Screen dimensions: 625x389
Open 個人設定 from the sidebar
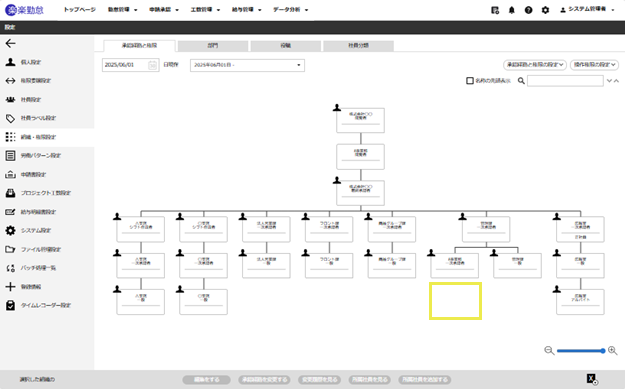[x=47, y=62]
